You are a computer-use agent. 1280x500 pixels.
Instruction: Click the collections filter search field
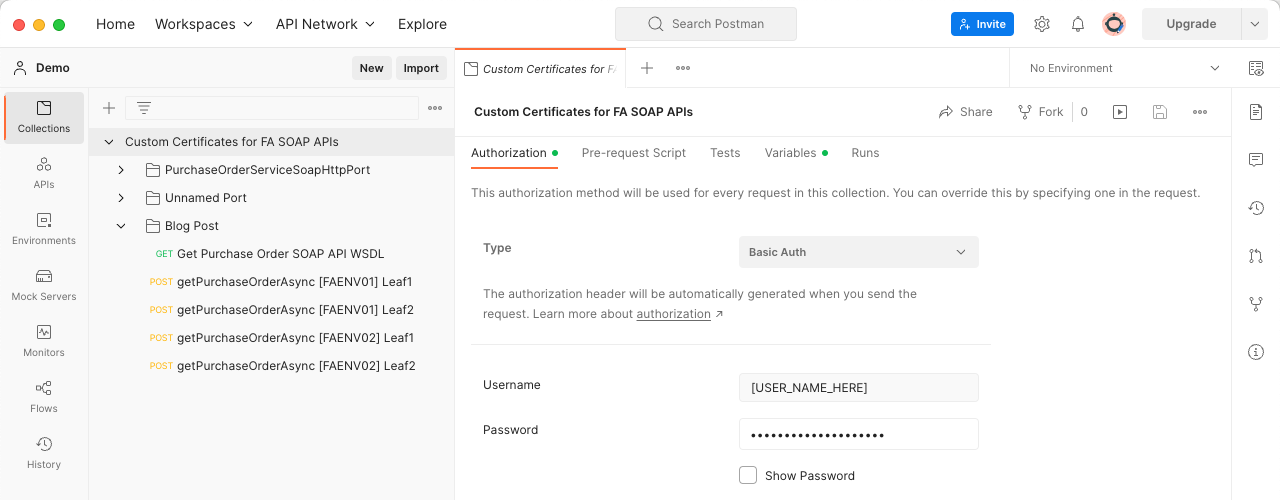[272, 108]
